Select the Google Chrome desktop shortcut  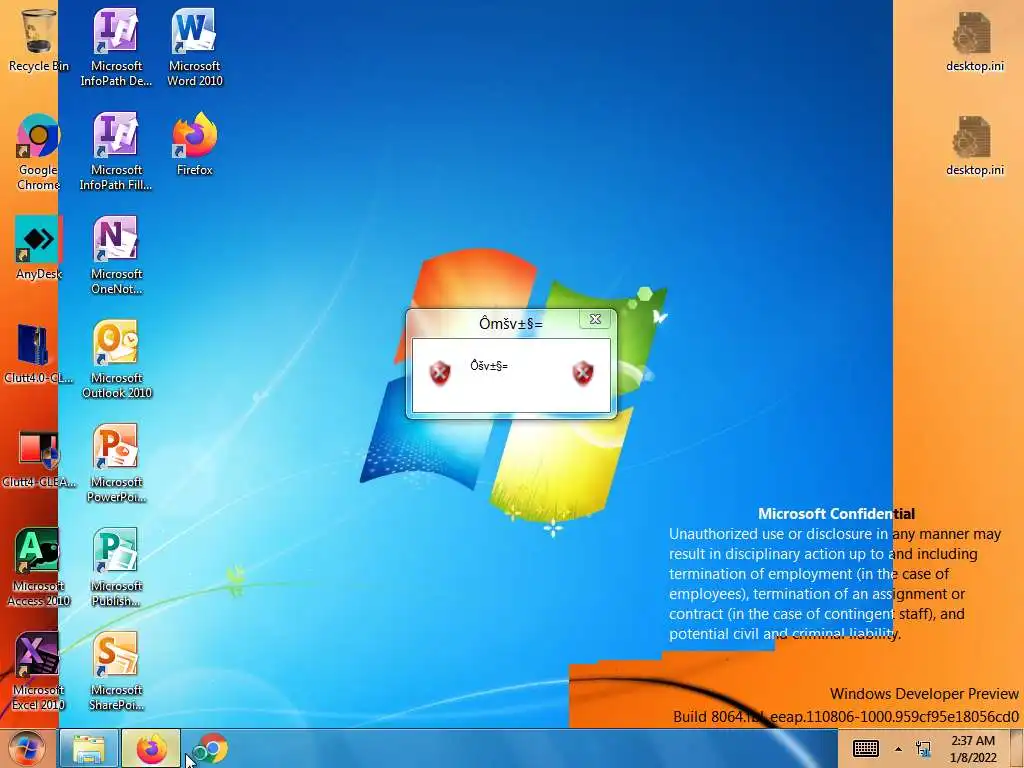(x=39, y=152)
